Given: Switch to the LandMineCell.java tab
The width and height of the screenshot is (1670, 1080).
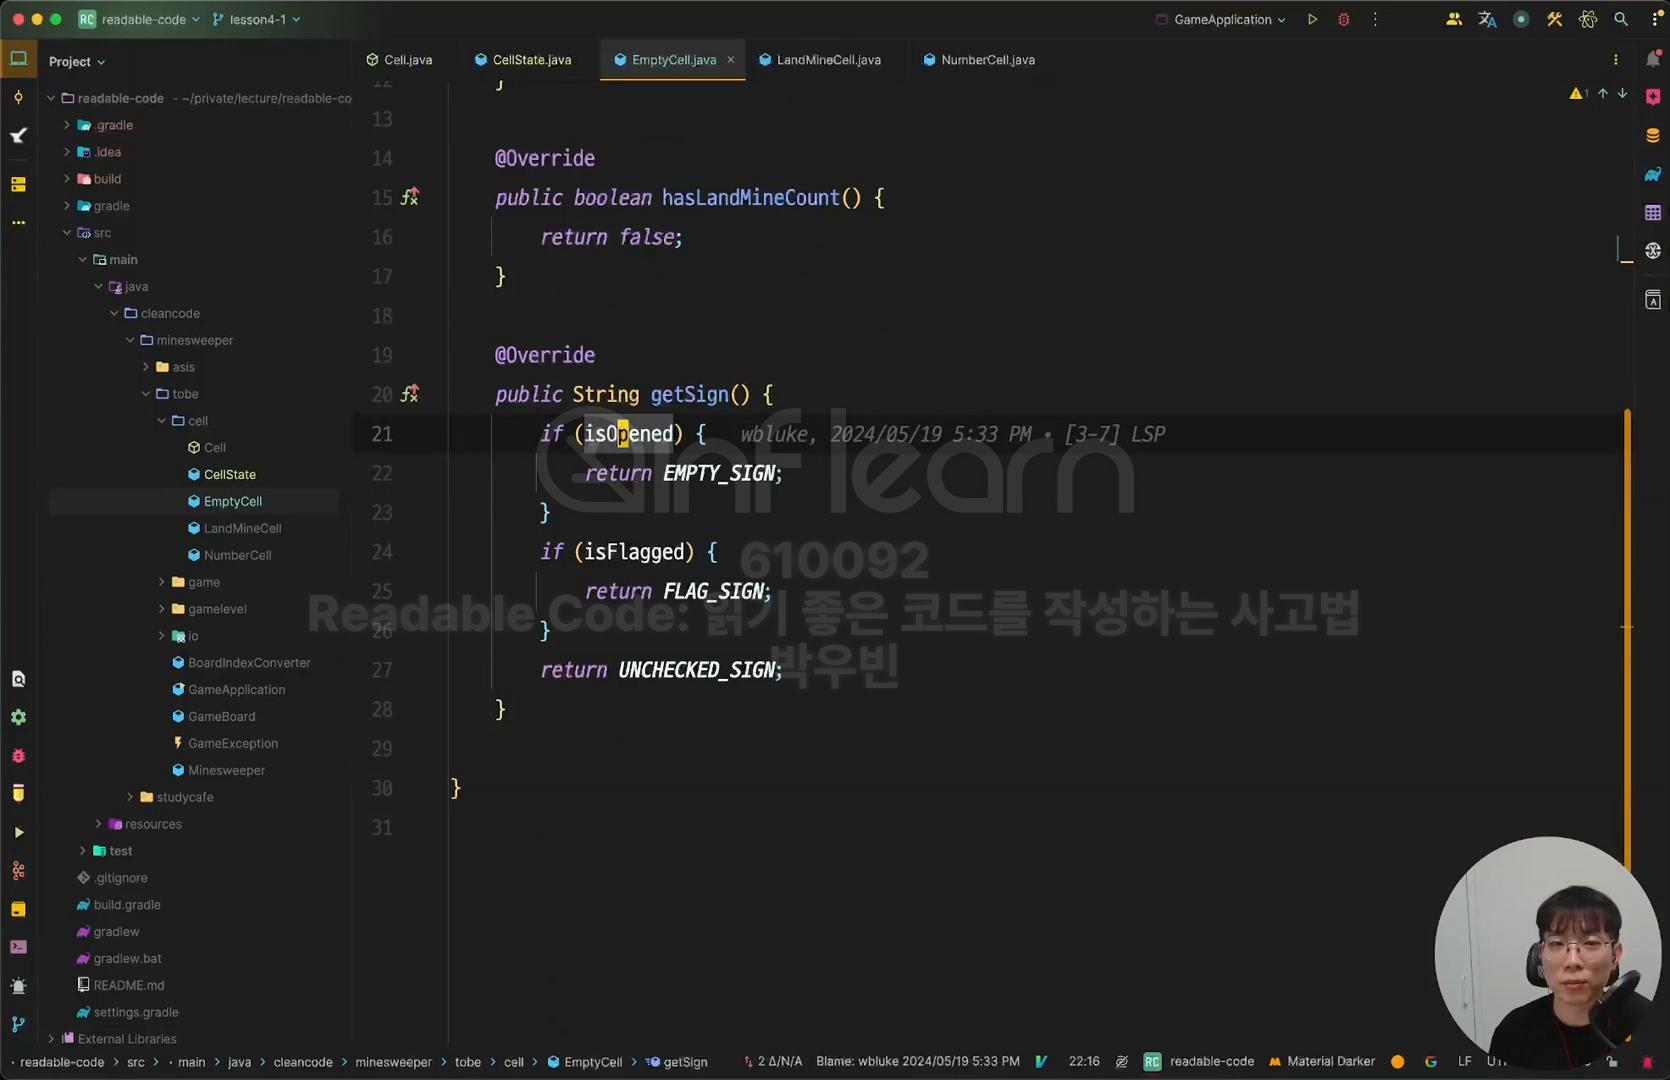Looking at the screenshot, I should point(820,60).
